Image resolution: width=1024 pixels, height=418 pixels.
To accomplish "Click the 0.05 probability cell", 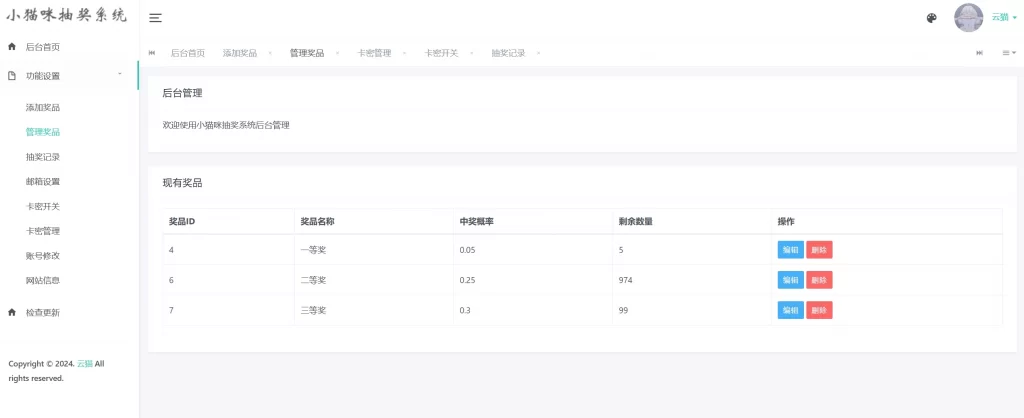I will [533, 249].
